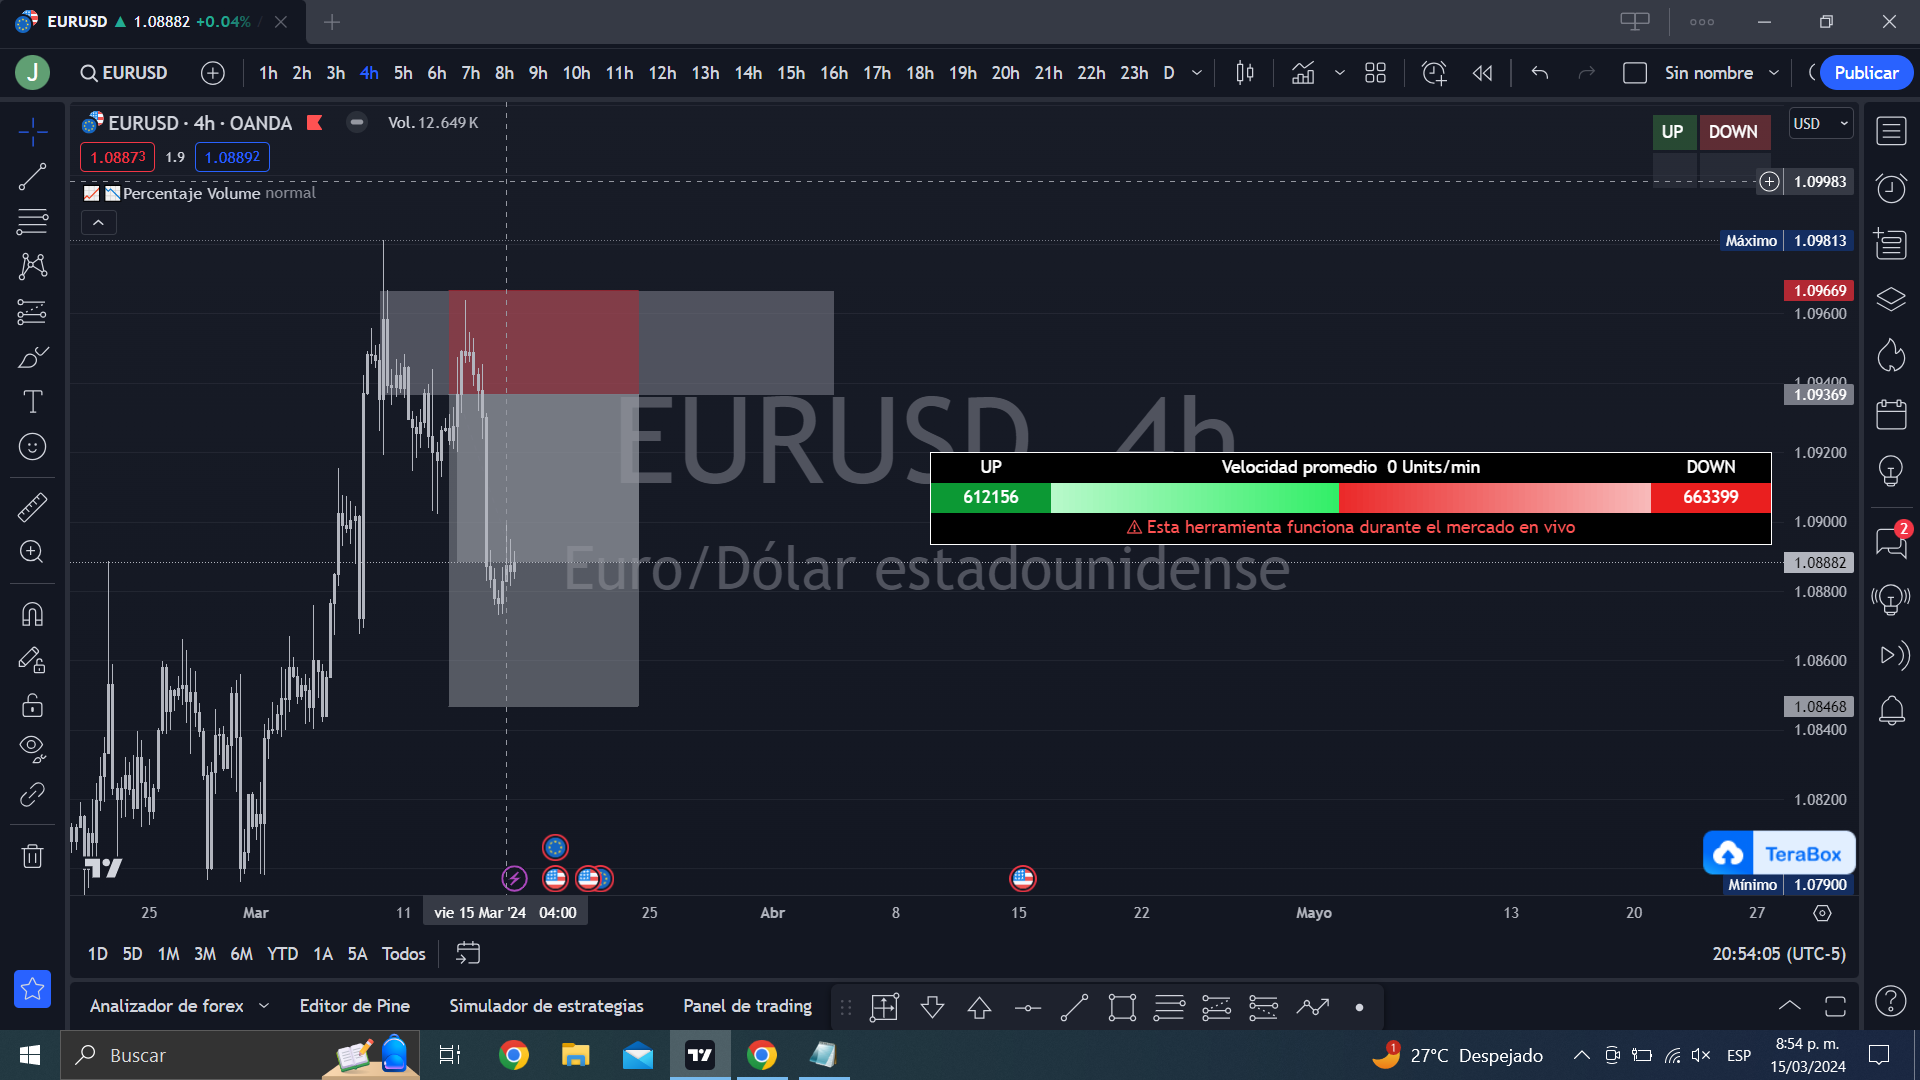The width and height of the screenshot is (1920, 1080).
Task: Open the ruler measure tool
Action: [x=32, y=507]
